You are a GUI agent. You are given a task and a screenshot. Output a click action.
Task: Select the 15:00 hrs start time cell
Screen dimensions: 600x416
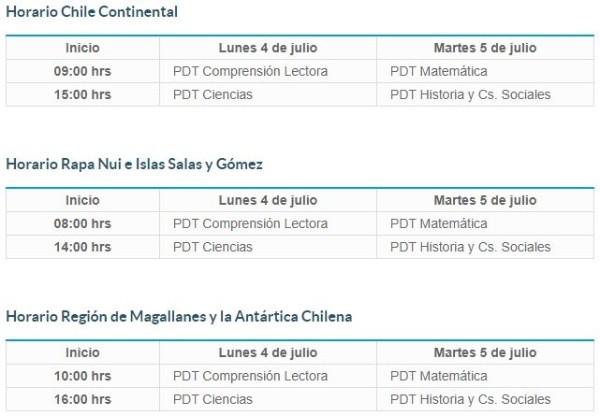(82, 95)
